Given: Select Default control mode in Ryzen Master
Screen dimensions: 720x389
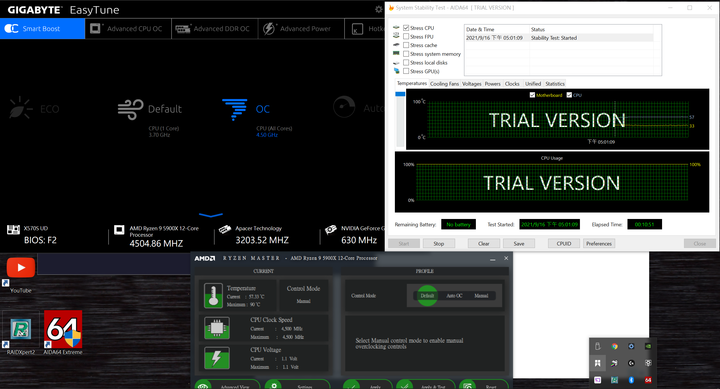Looking at the screenshot, I should pyautogui.click(x=427, y=296).
